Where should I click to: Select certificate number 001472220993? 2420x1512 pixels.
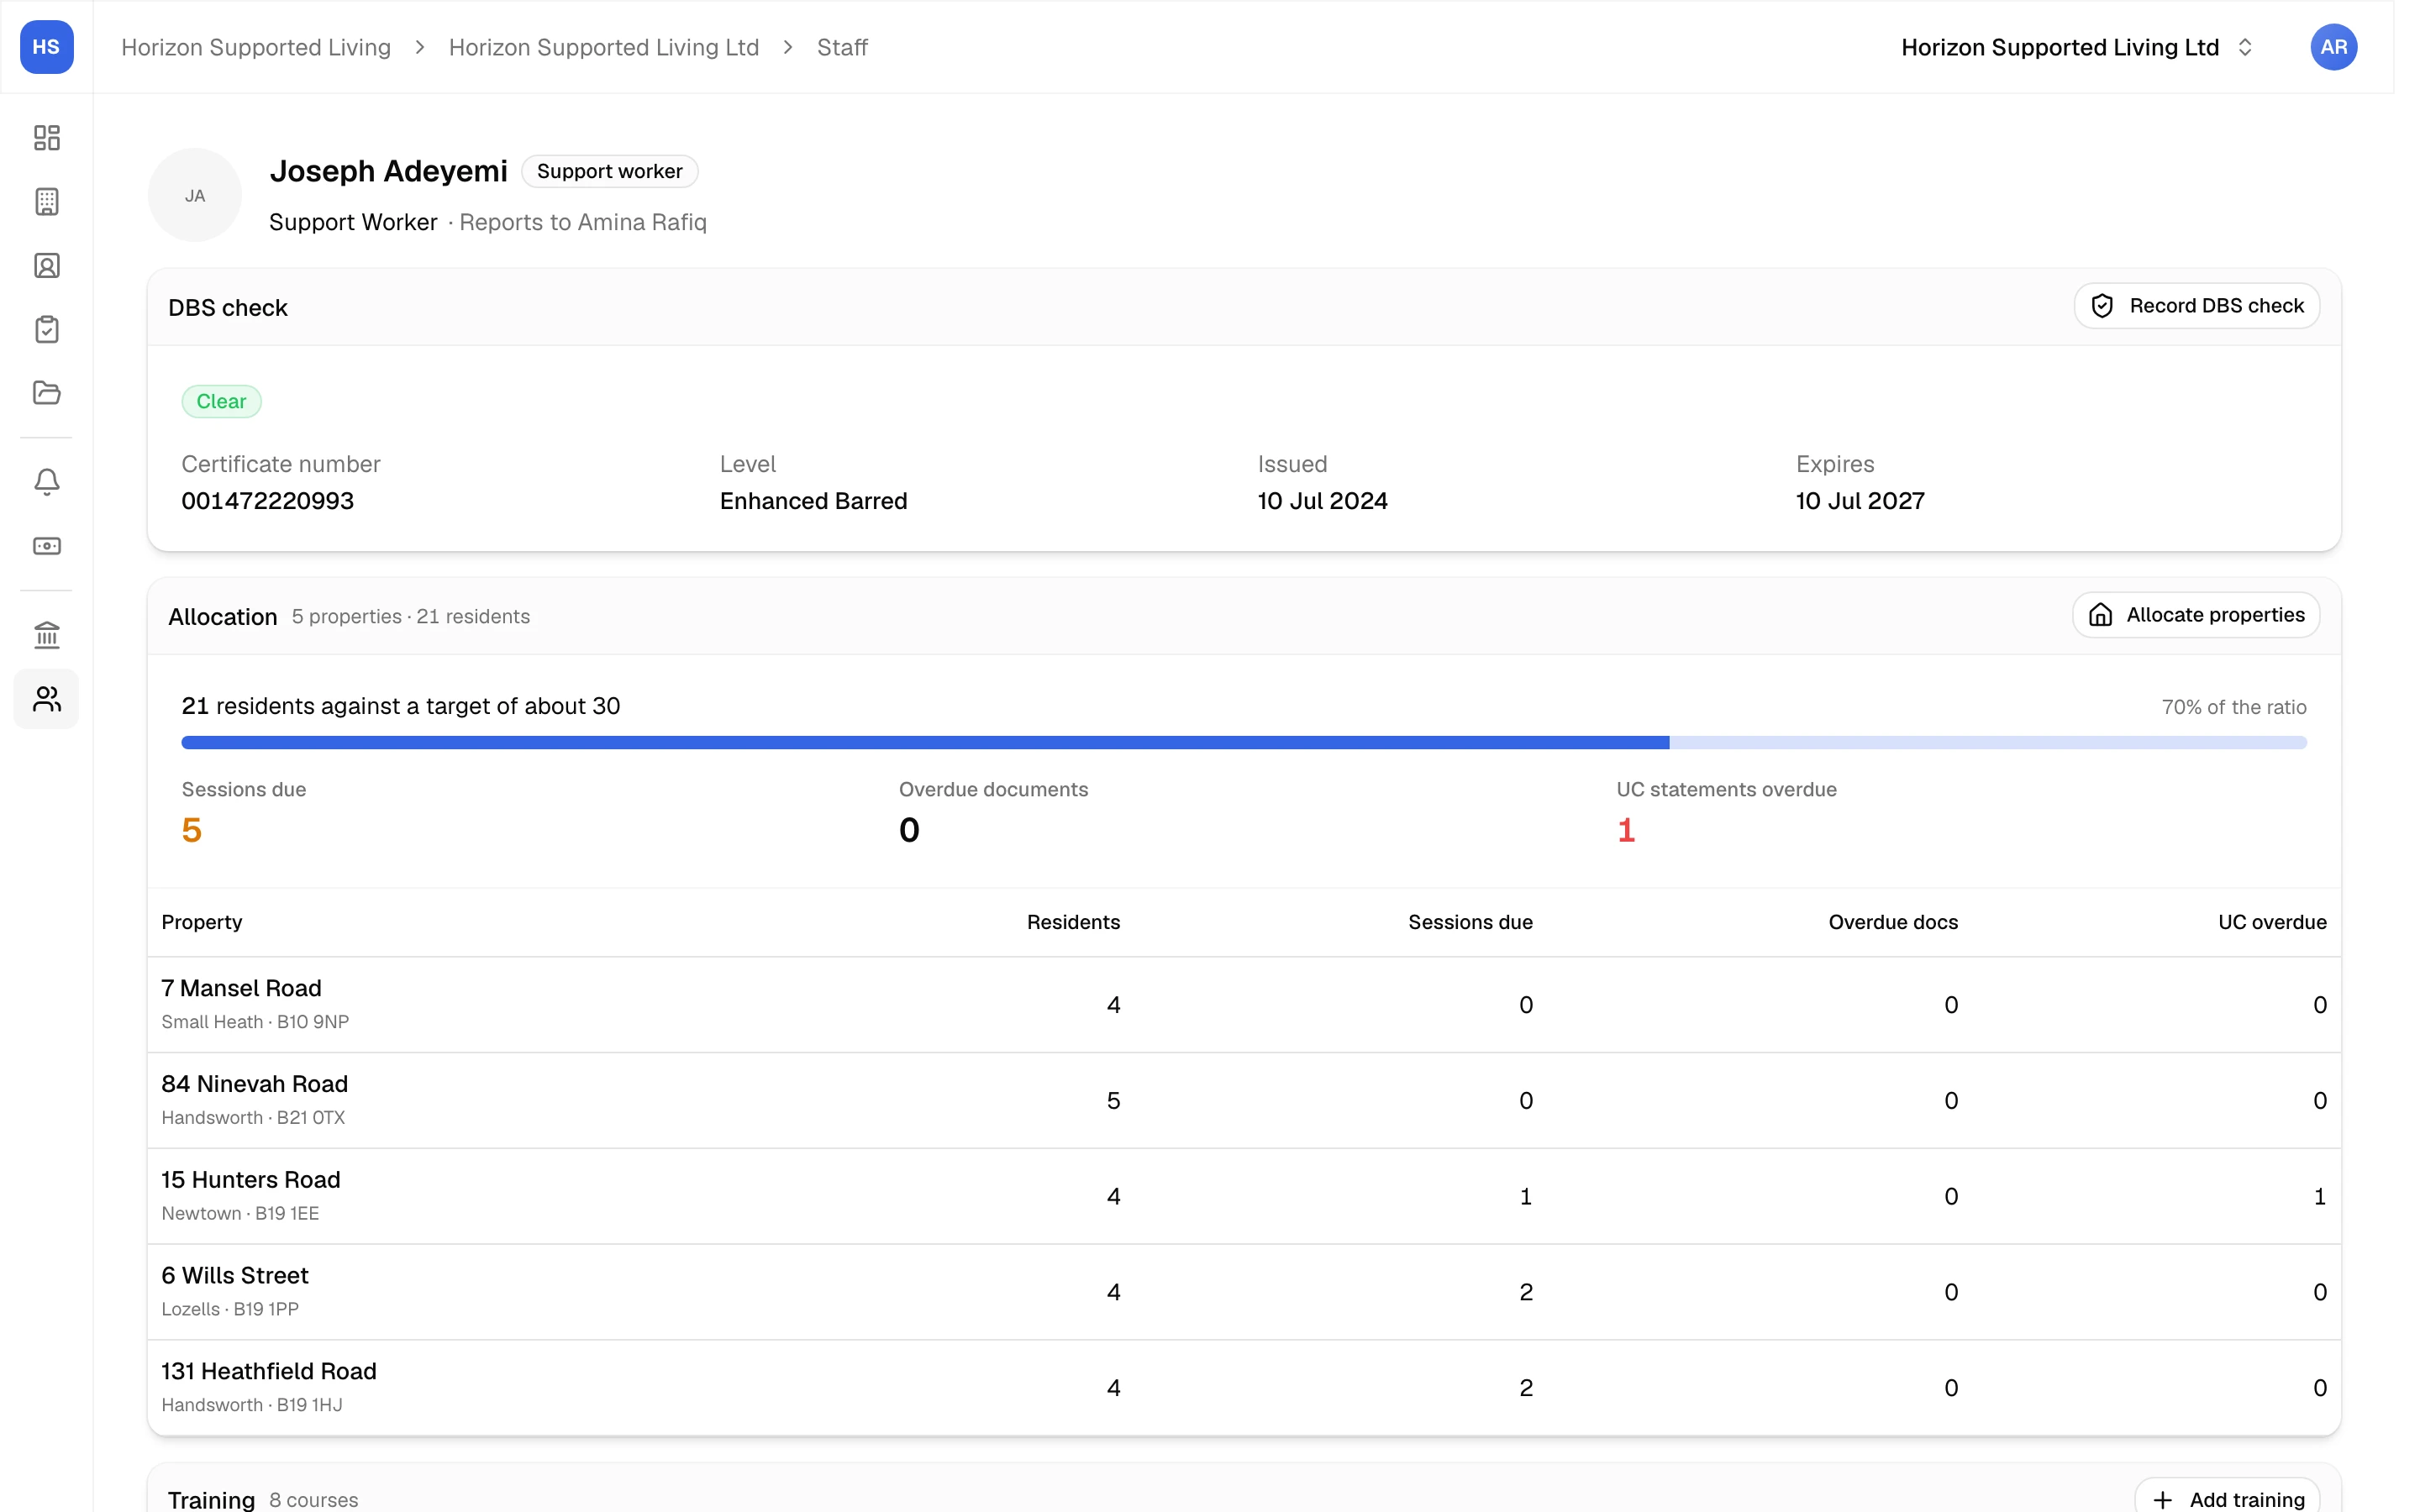(x=267, y=501)
